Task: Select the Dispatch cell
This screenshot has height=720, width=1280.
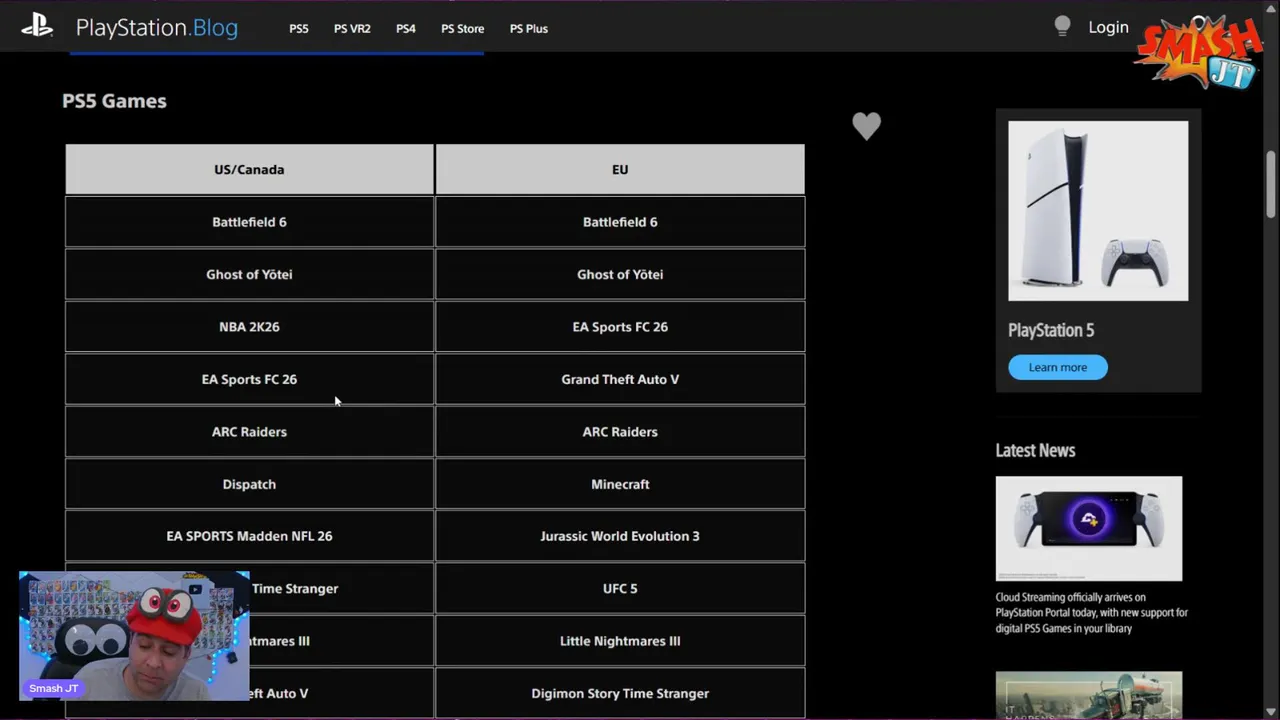Action: tap(249, 484)
